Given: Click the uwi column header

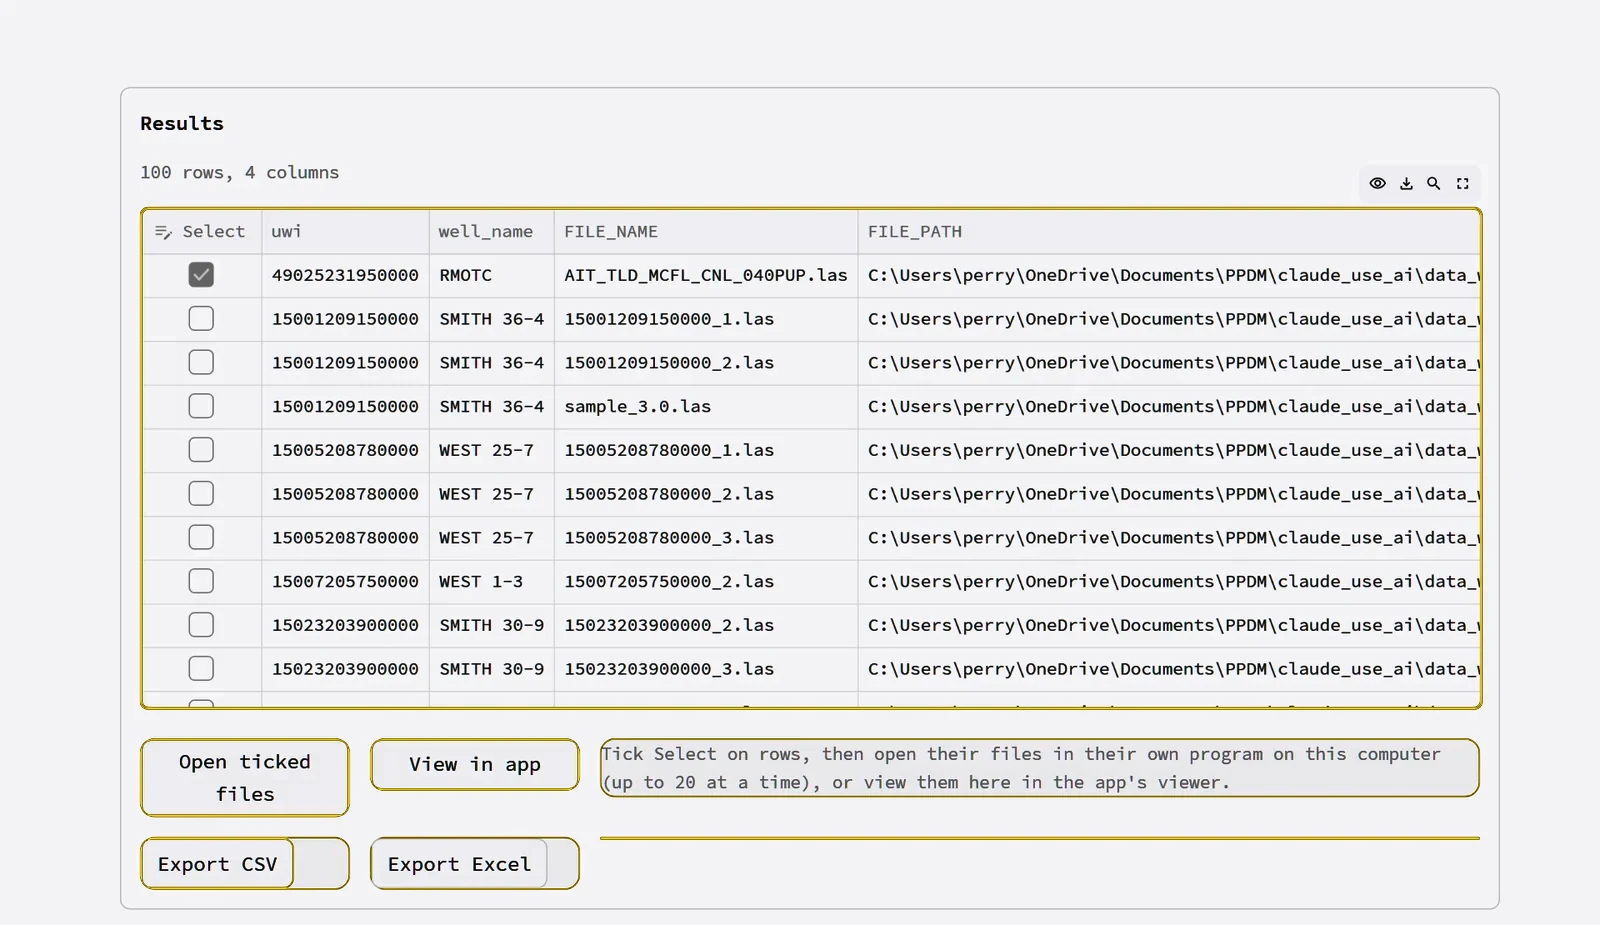Looking at the screenshot, I should [345, 232].
